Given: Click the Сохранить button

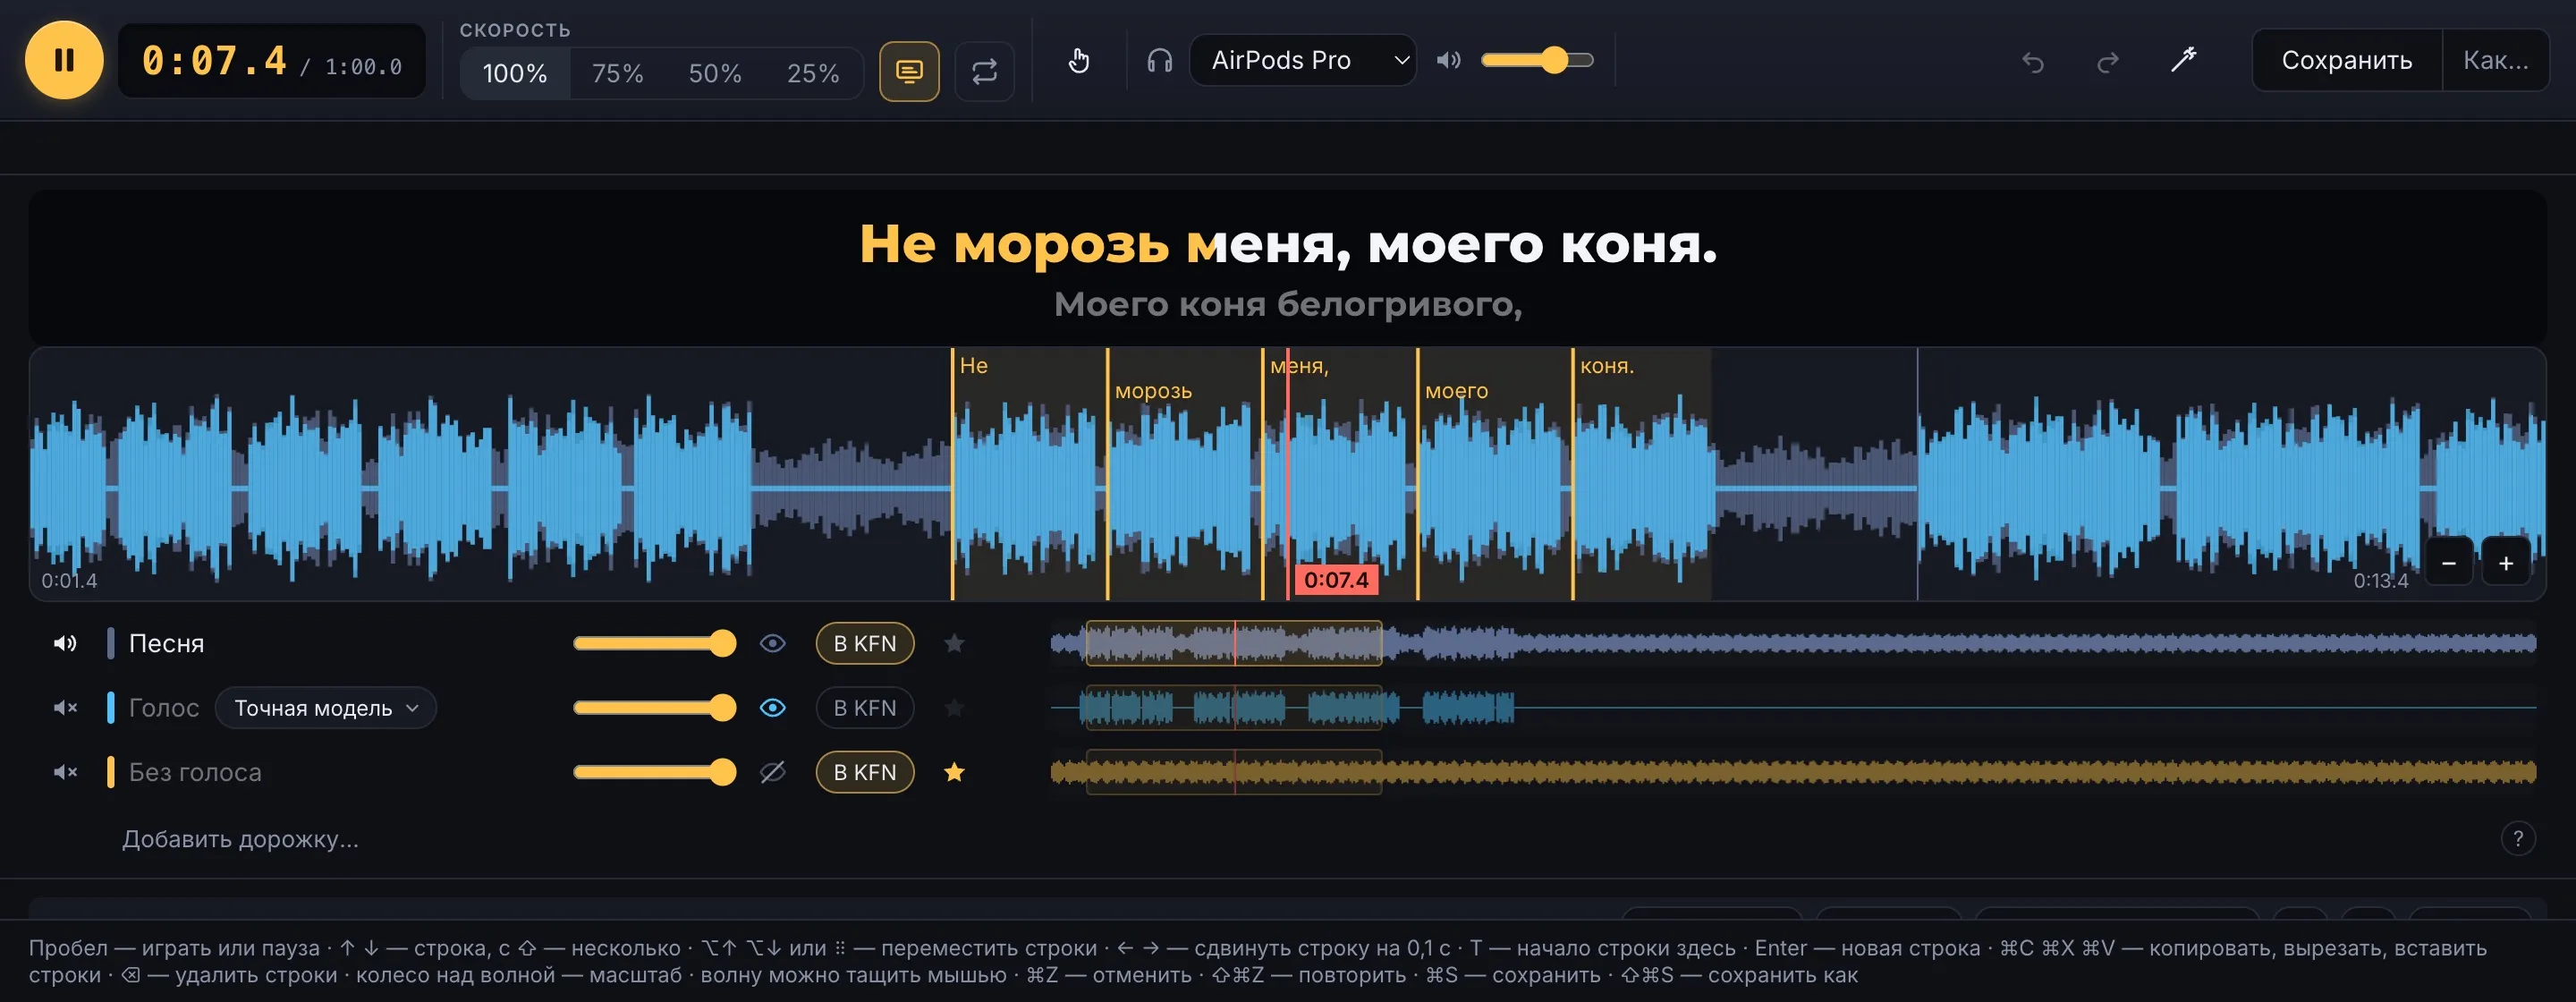Looking at the screenshot, I should point(2346,60).
